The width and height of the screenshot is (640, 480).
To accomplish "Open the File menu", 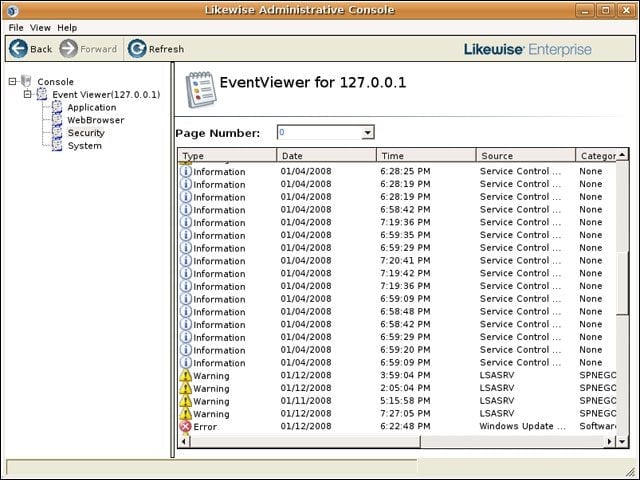I will pyautogui.click(x=16, y=28).
